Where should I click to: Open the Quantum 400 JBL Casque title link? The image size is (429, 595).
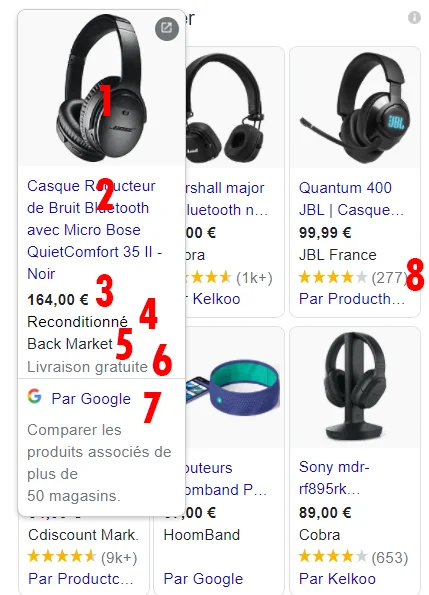[x=351, y=198]
